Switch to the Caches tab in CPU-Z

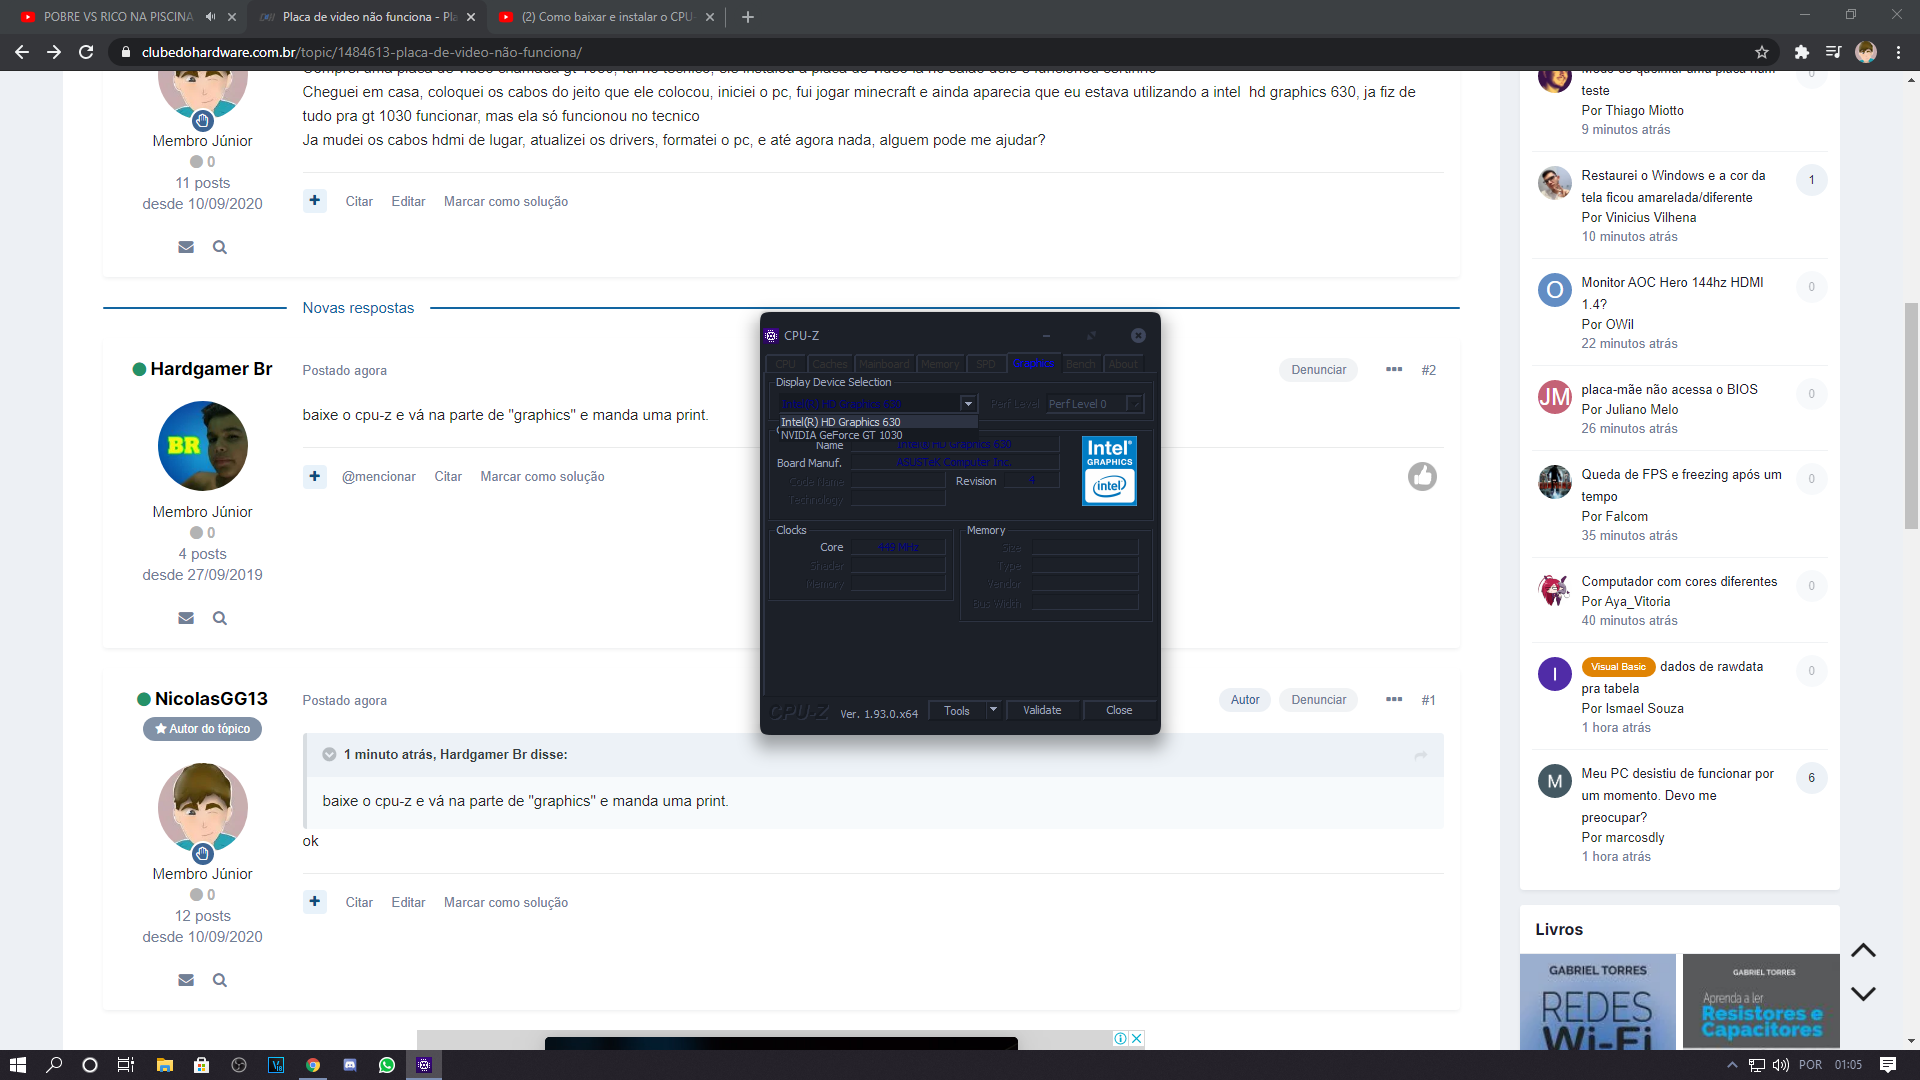[829, 364]
